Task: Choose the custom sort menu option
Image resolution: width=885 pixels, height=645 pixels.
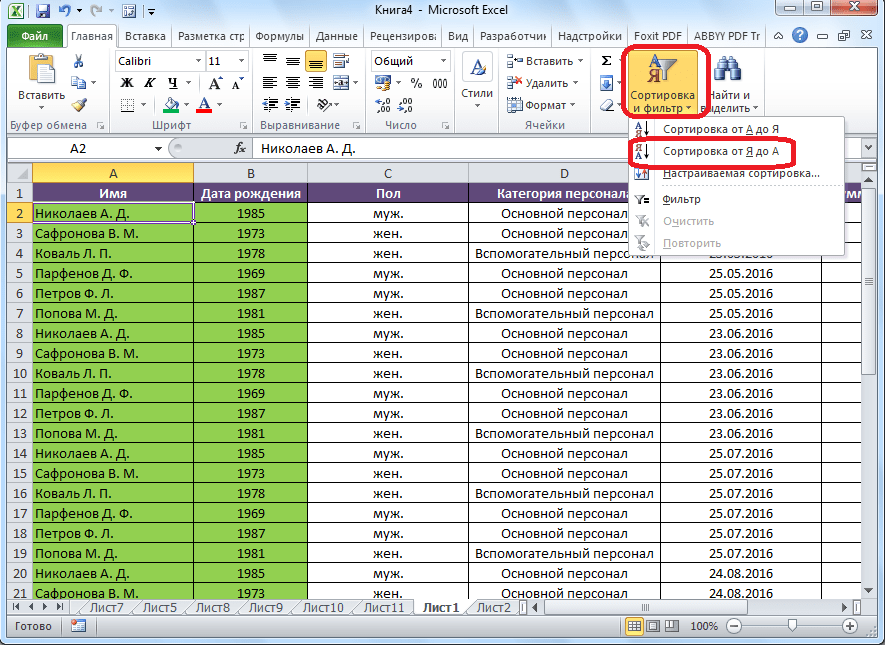Action: coord(740,173)
